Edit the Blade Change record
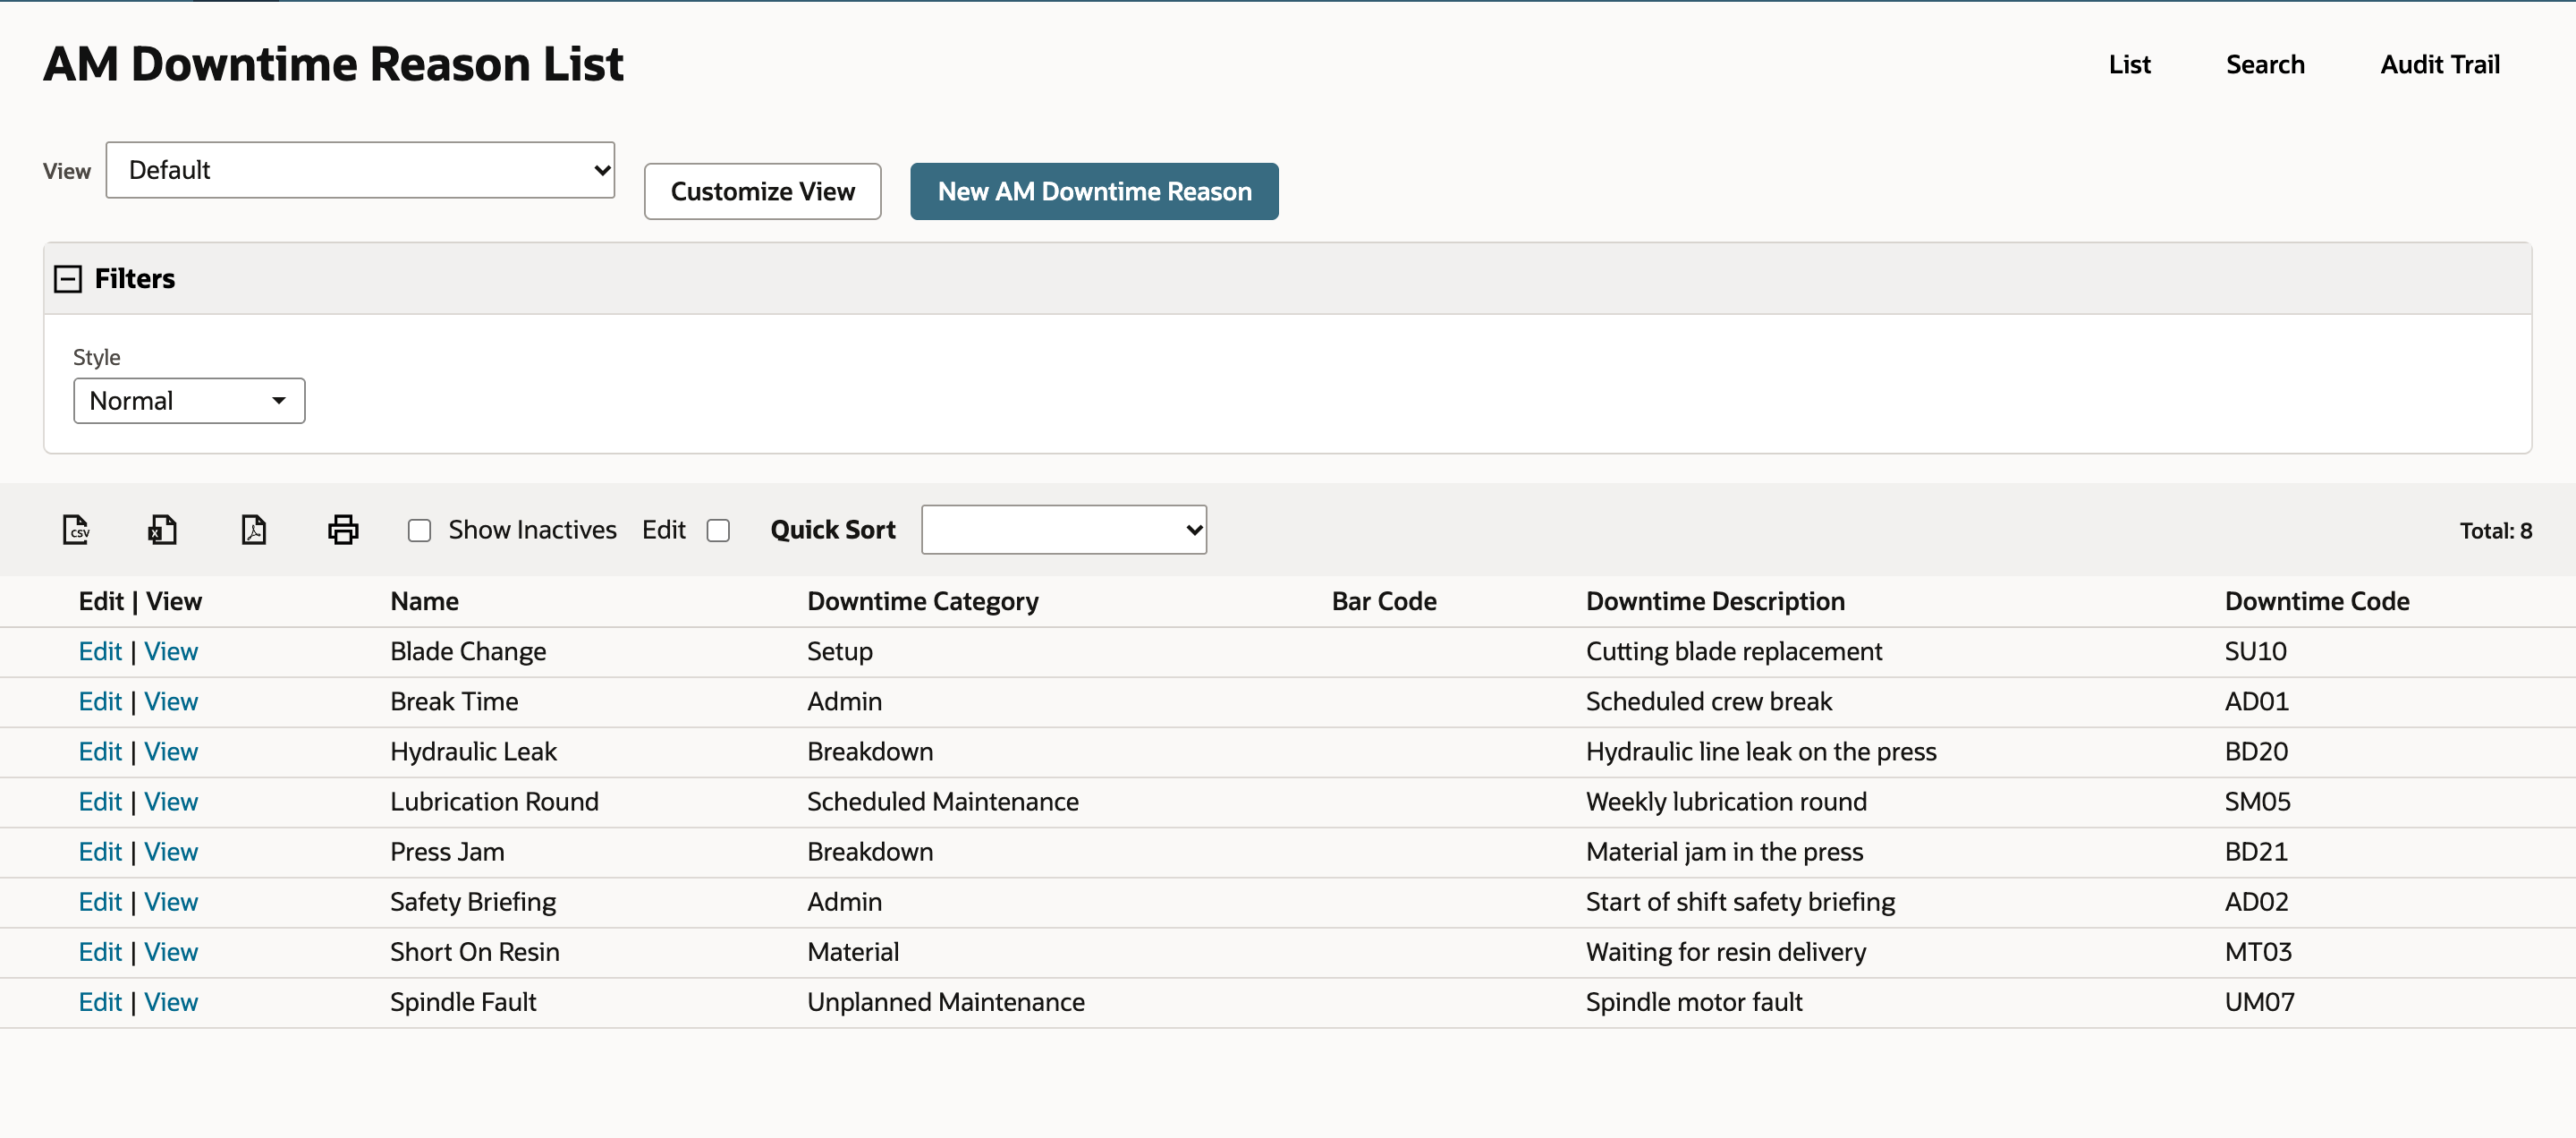The height and width of the screenshot is (1138, 2576). tap(100, 652)
